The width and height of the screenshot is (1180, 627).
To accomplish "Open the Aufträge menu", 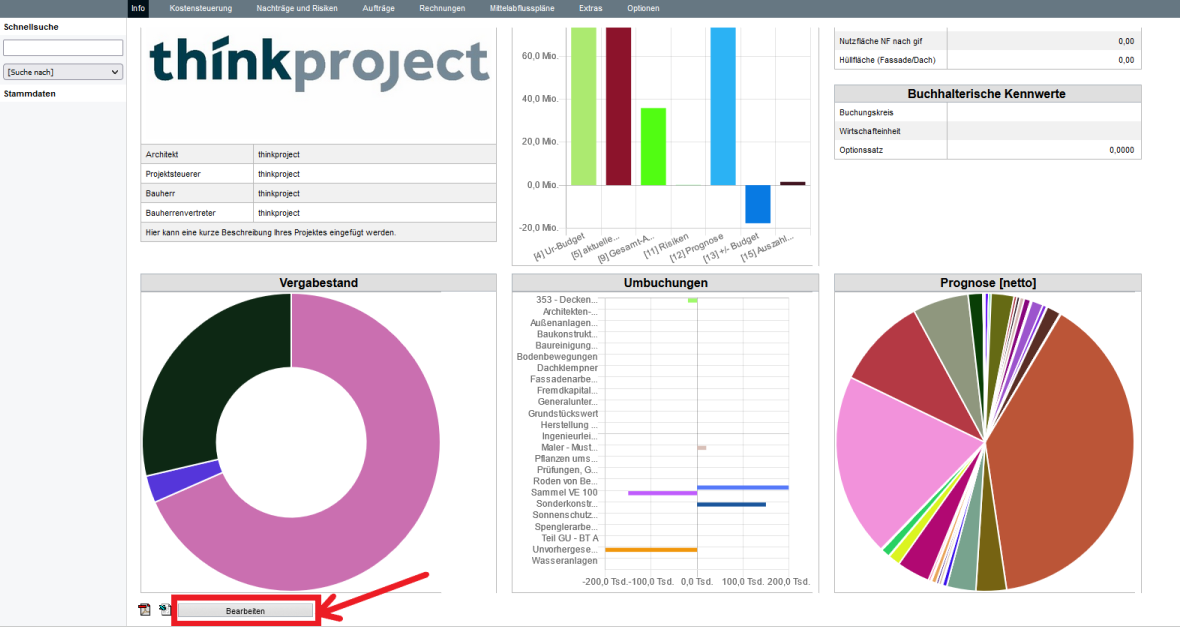I will (x=379, y=8).
